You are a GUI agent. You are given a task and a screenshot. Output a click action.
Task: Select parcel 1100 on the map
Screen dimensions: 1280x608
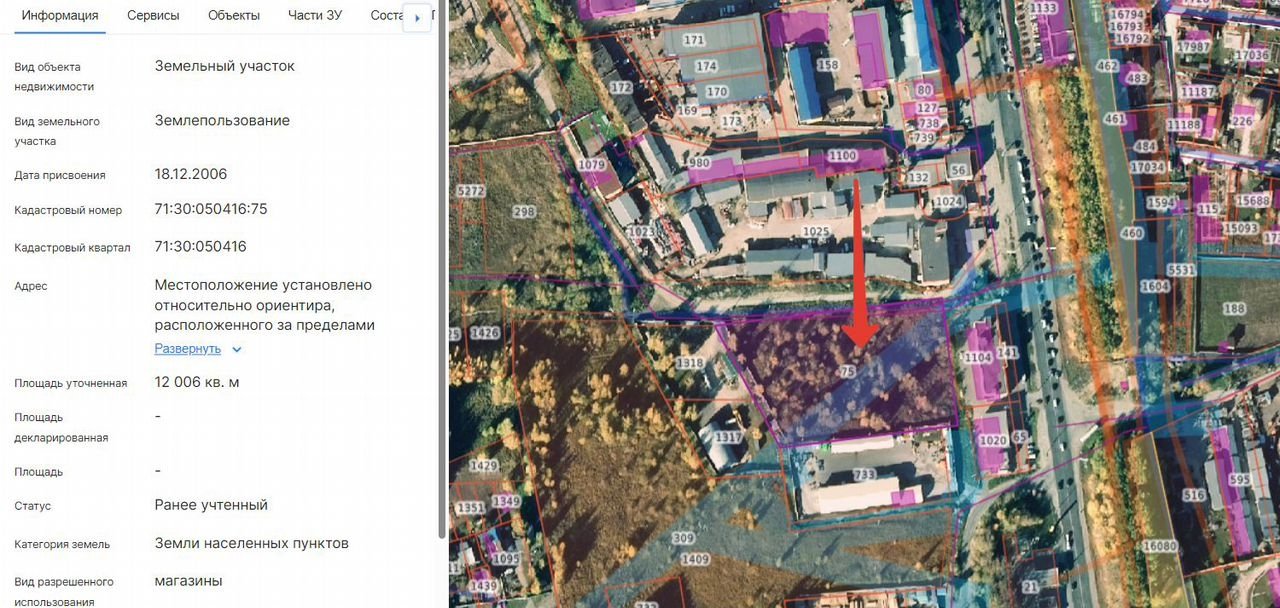click(x=842, y=156)
